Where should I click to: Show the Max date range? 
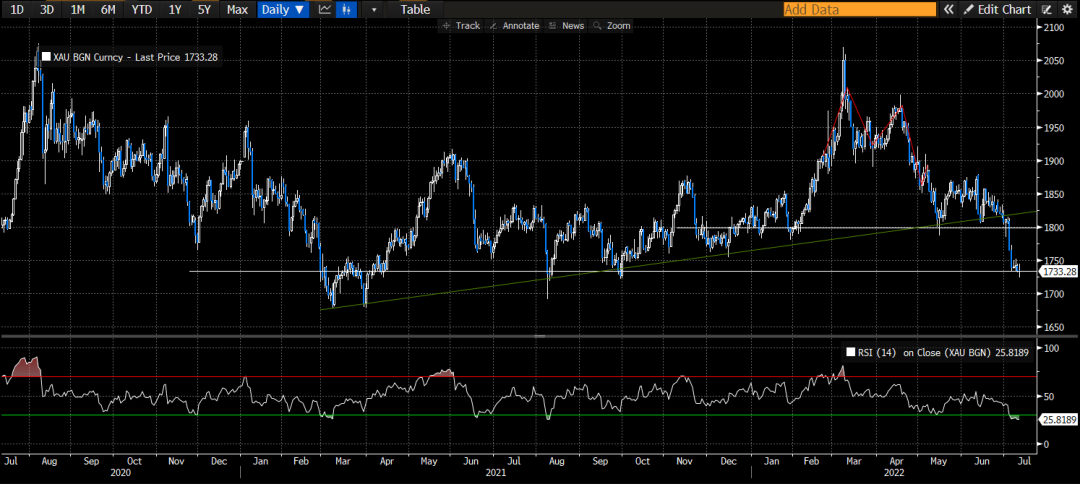tap(237, 9)
